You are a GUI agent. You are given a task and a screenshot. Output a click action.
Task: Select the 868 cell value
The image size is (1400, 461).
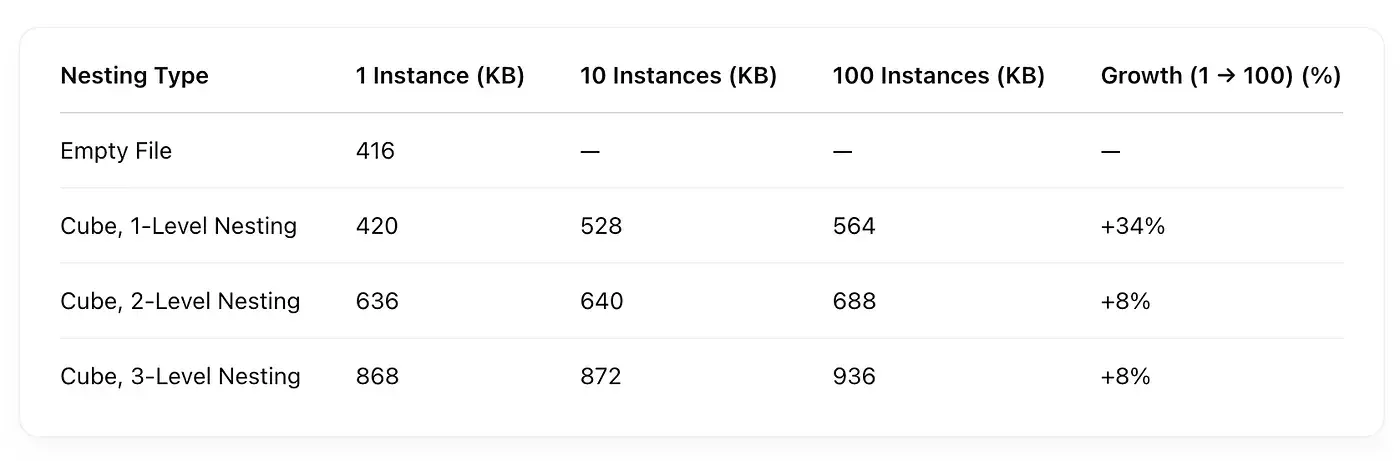[377, 376]
